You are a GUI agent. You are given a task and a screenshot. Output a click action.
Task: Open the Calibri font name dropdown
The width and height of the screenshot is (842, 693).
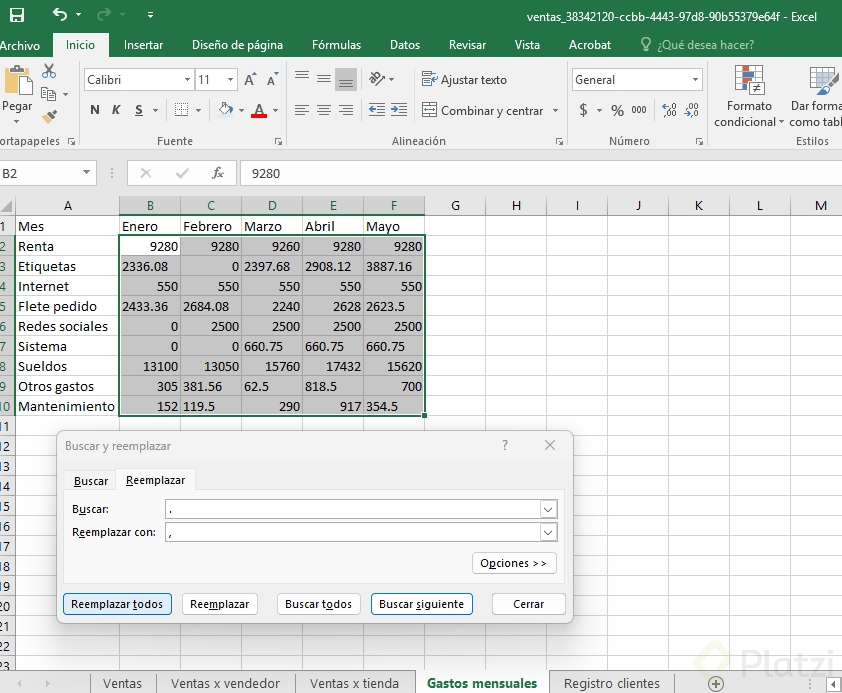[x=187, y=80]
